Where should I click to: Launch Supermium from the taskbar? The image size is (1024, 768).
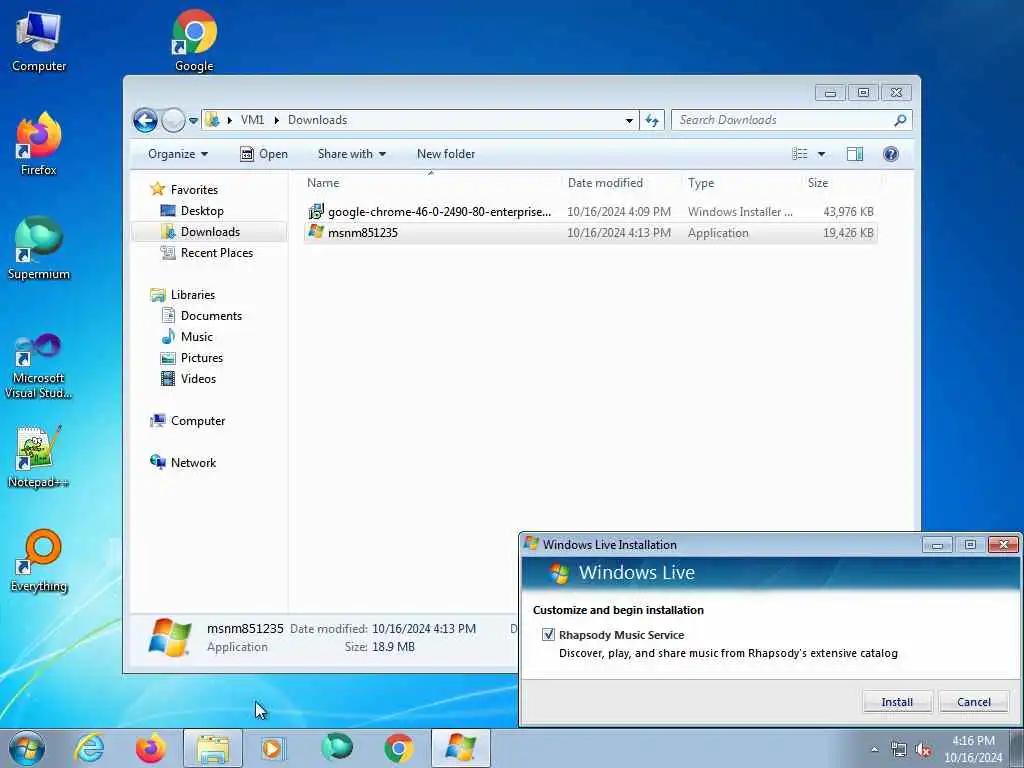tap(336, 748)
